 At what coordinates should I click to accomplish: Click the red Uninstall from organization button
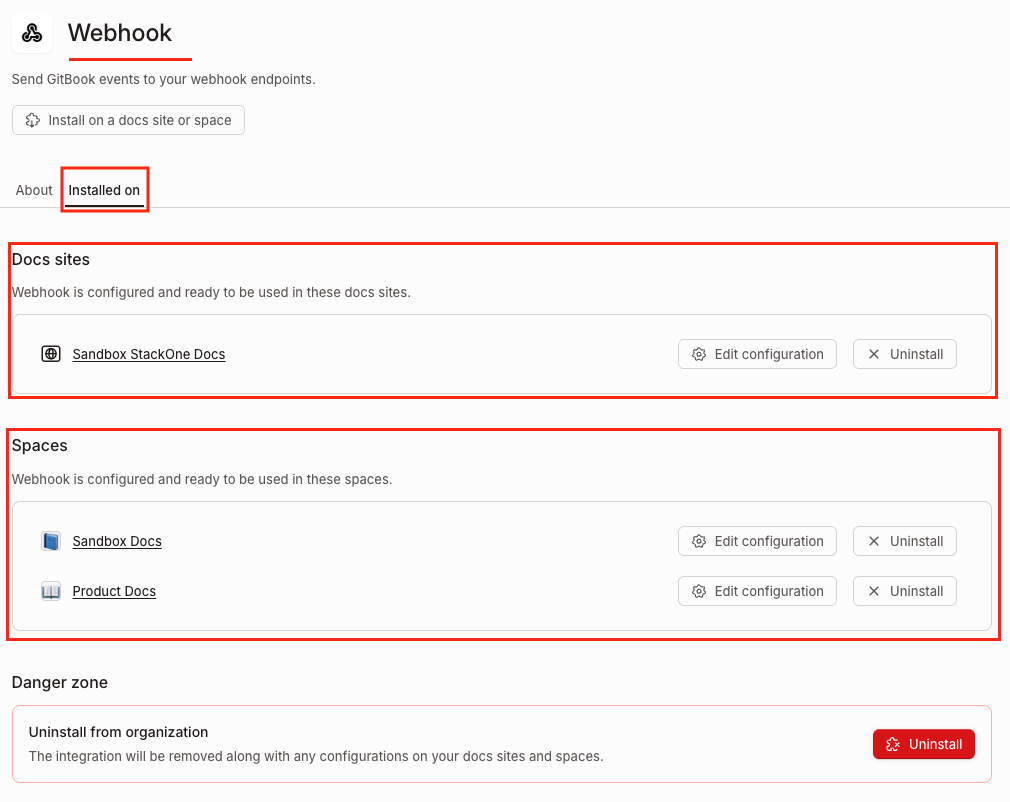click(x=924, y=744)
